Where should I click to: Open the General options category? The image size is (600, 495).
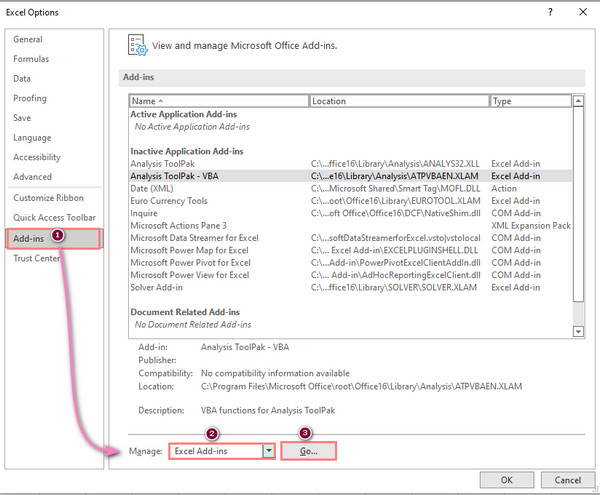click(28, 39)
